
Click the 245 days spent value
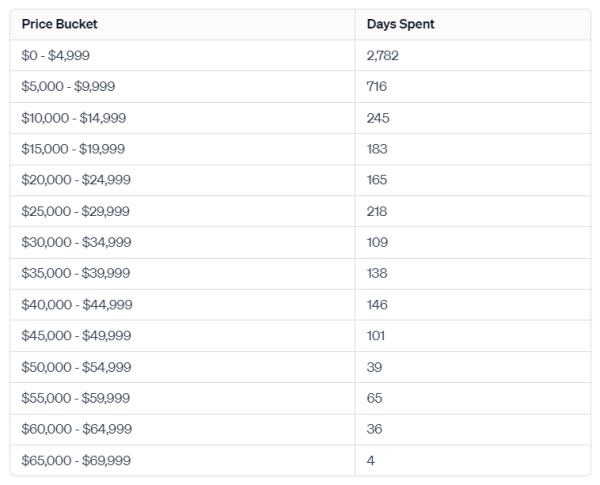pyautogui.click(x=378, y=118)
